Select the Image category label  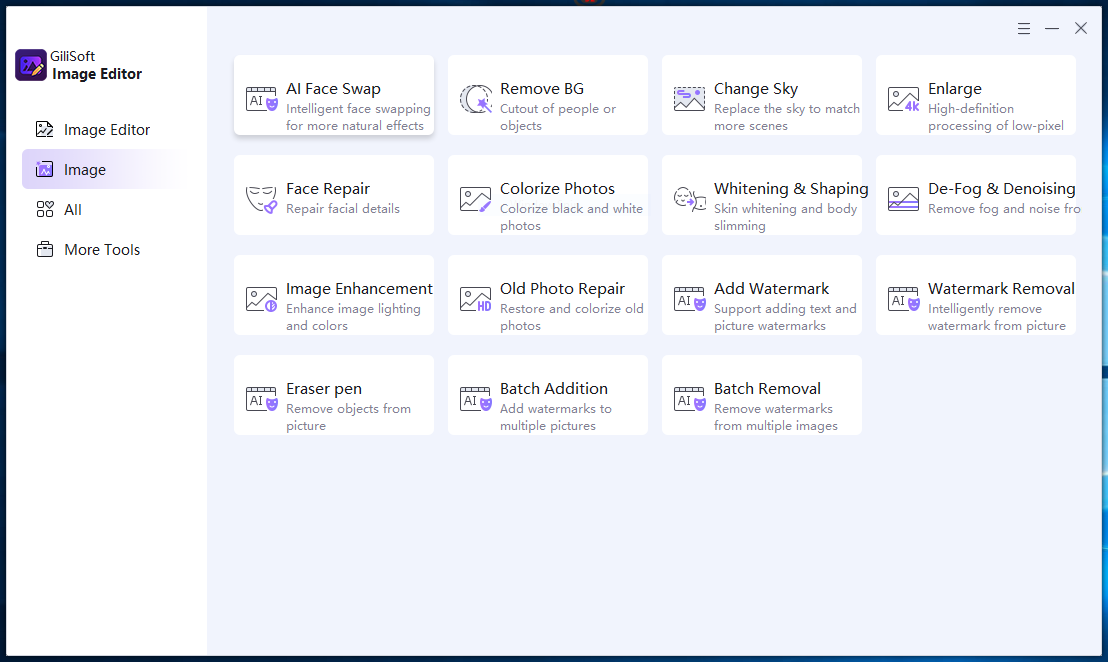tap(85, 170)
